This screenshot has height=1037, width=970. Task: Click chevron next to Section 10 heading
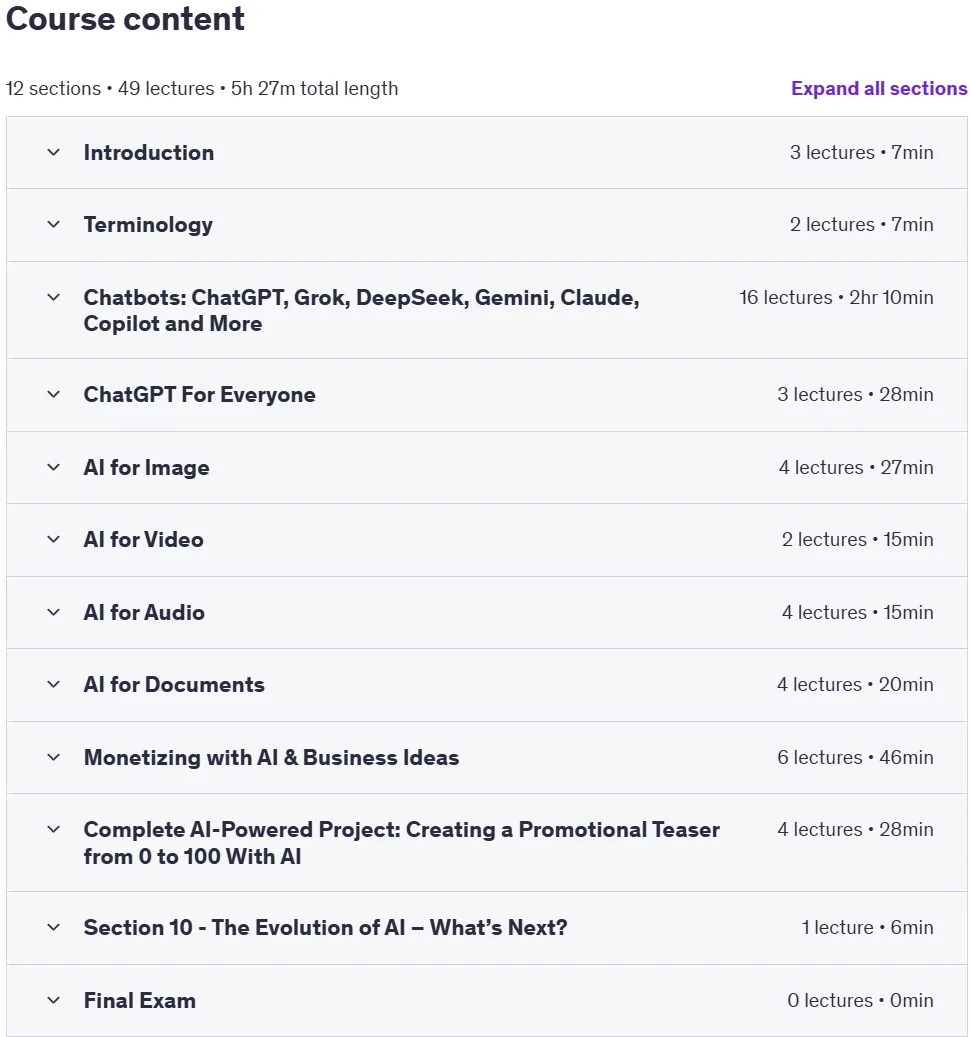point(54,928)
